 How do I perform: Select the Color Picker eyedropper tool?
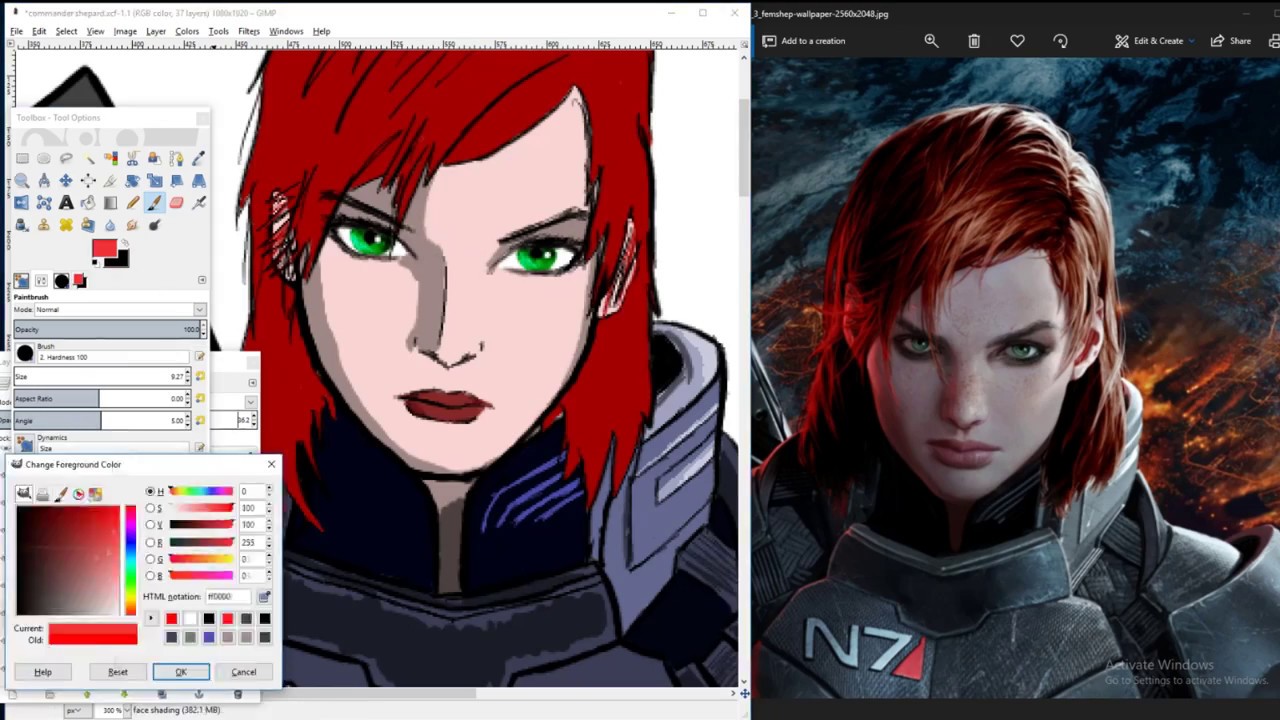(199, 158)
